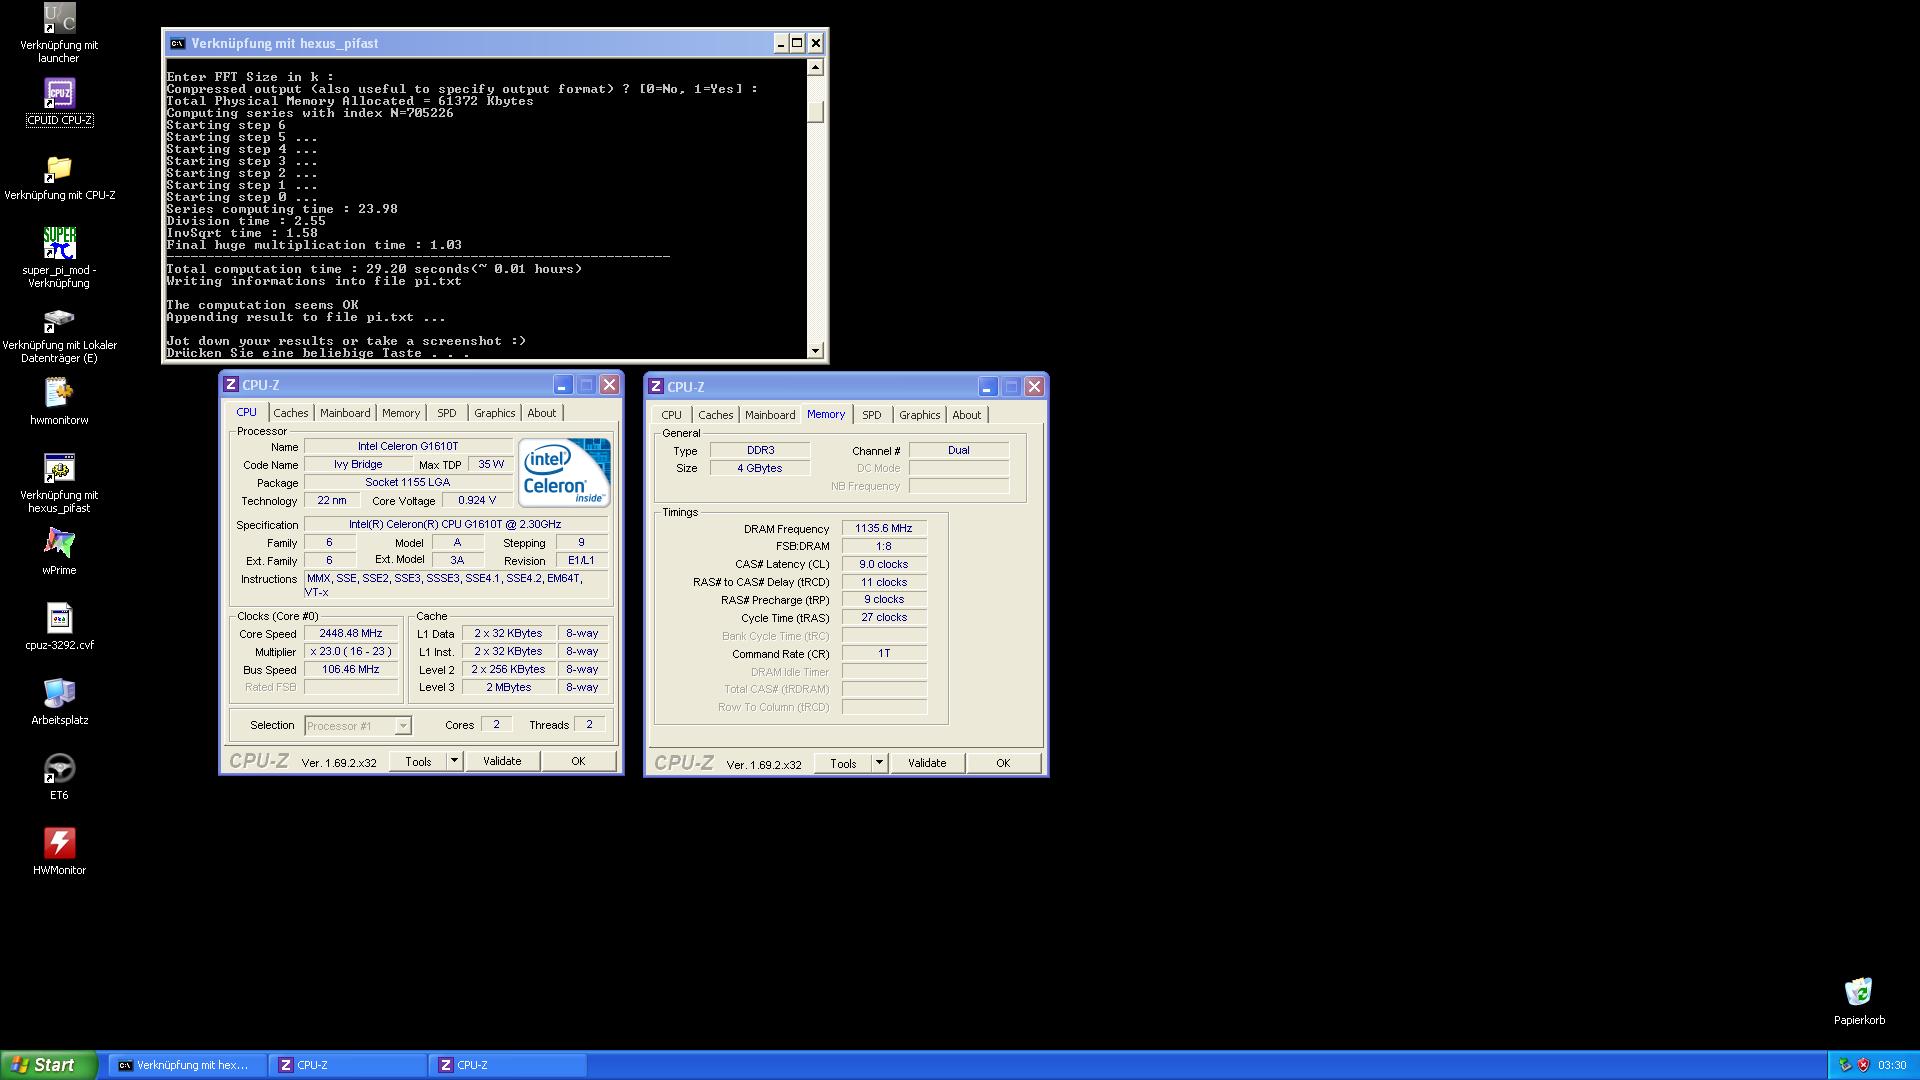Click Intel Celeron inside logo
1920x1080 pixels.
[x=564, y=472]
